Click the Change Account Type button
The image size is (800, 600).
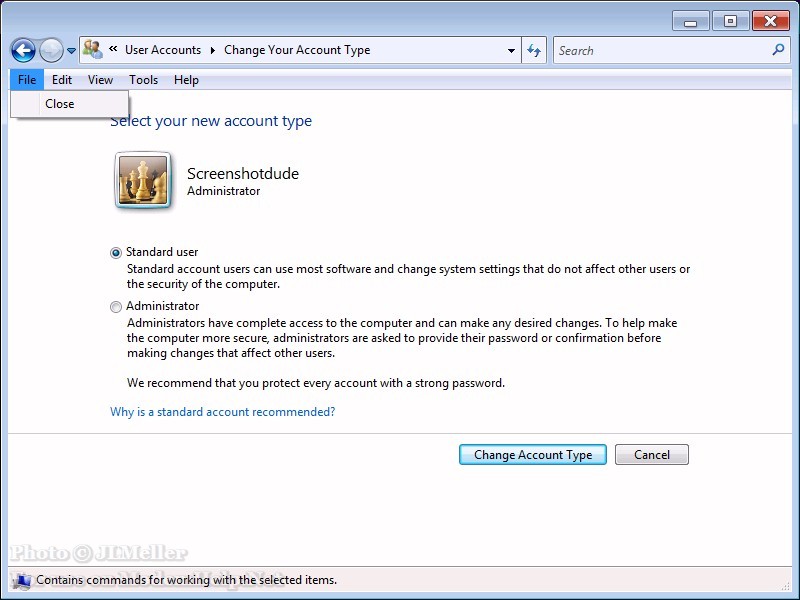pyautogui.click(x=533, y=455)
